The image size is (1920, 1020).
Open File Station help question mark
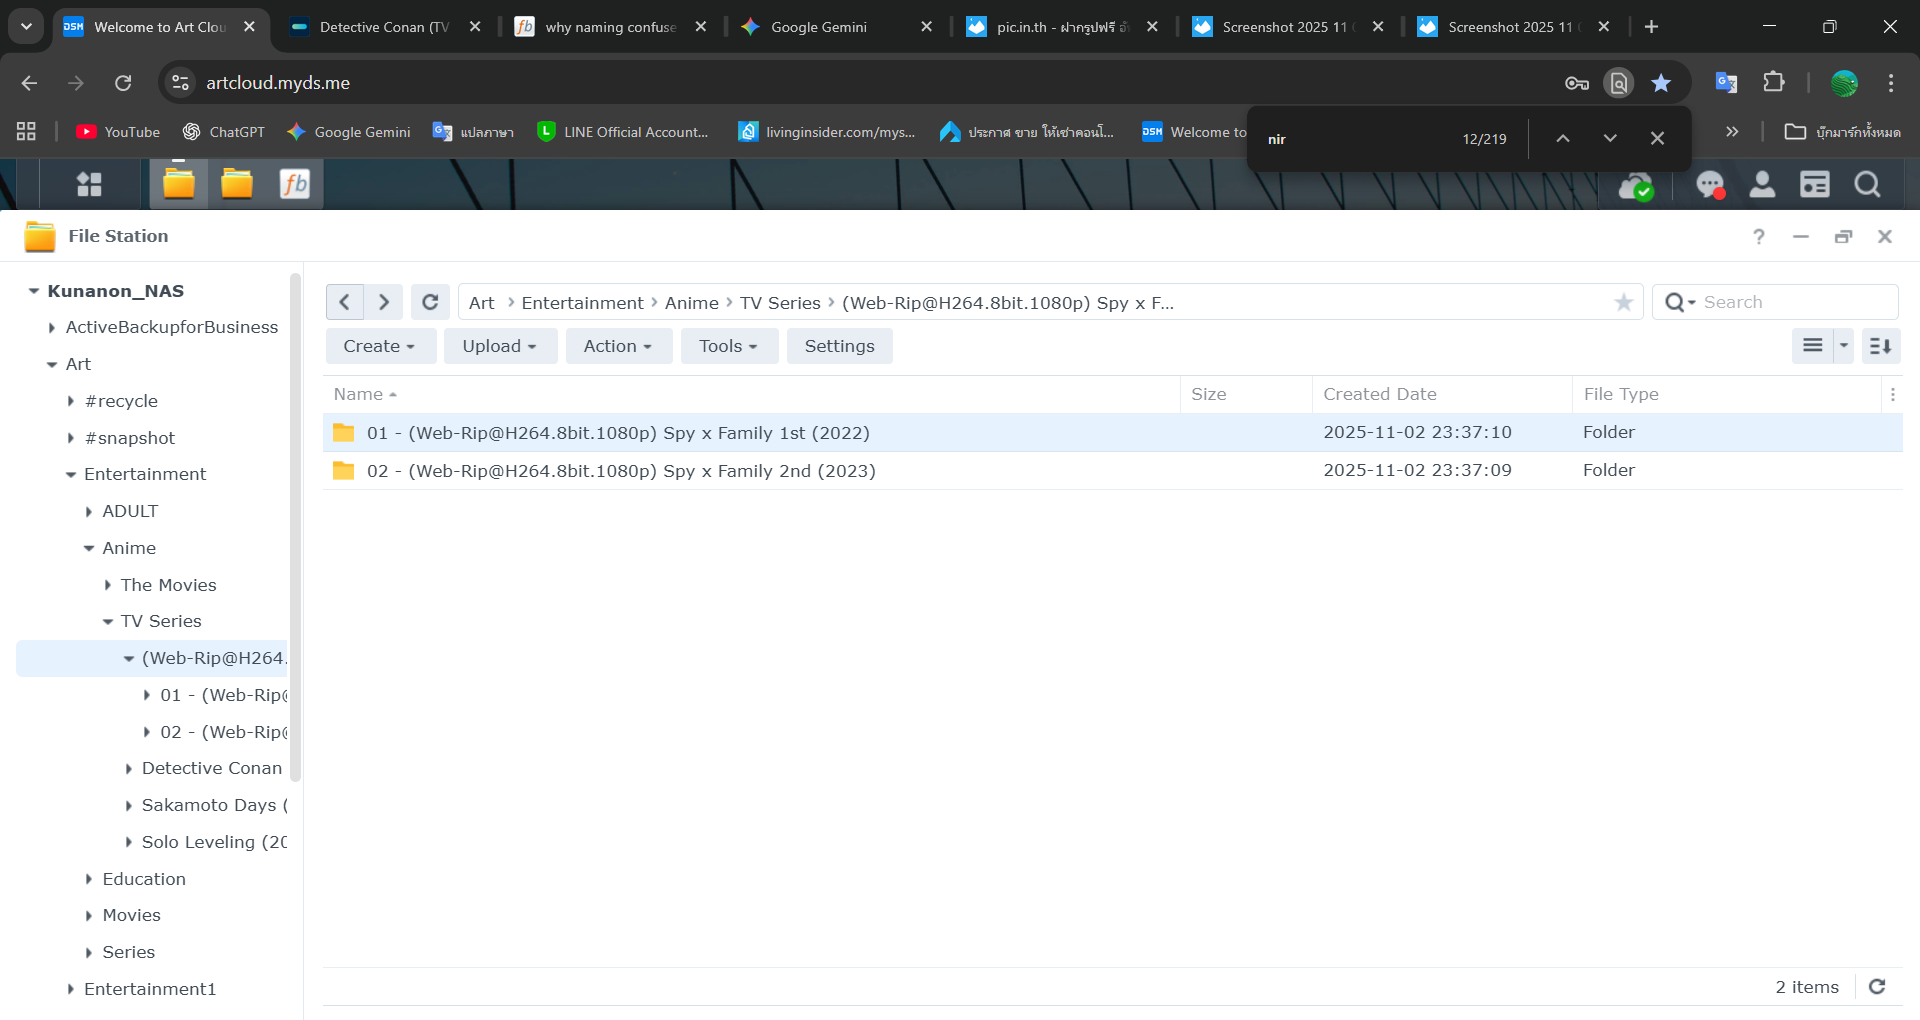click(1758, 237)
